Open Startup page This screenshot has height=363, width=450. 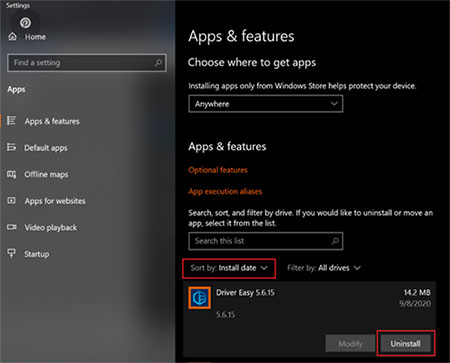[37, 254]
